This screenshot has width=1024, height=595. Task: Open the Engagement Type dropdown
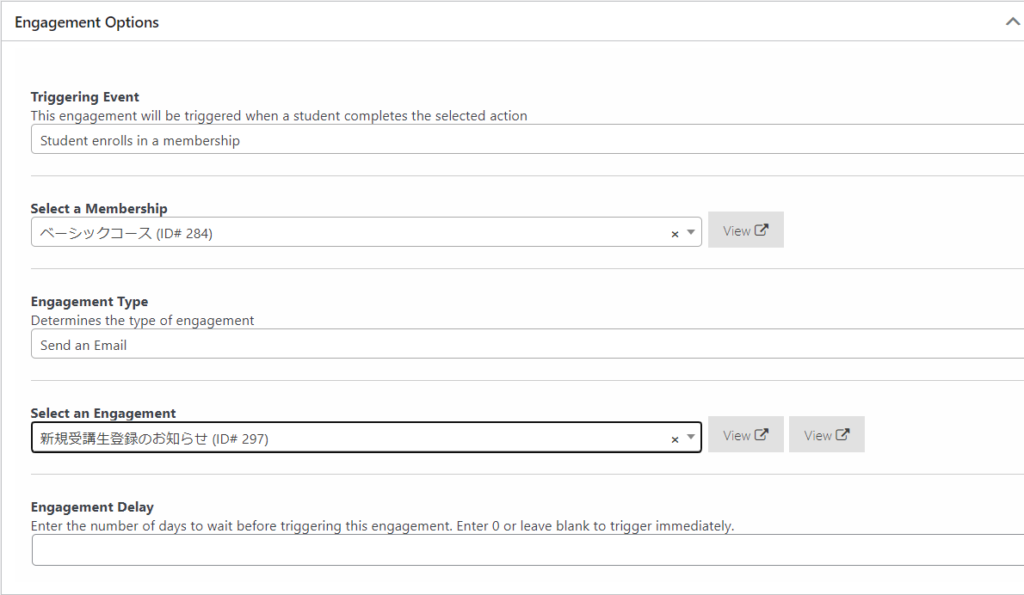tap(527, 344)
